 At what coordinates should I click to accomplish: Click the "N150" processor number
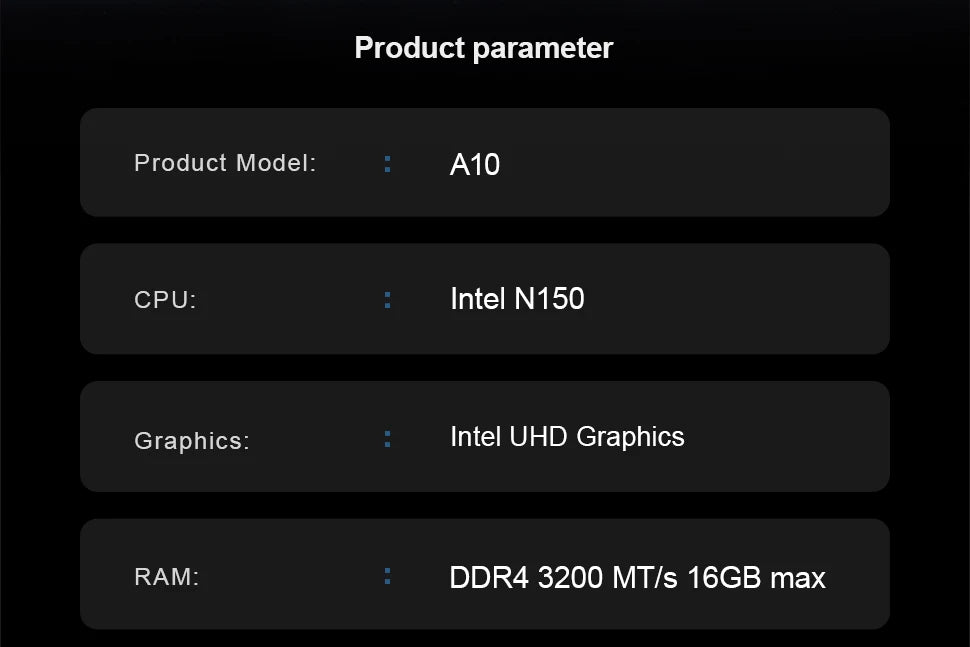pos(549,299)
